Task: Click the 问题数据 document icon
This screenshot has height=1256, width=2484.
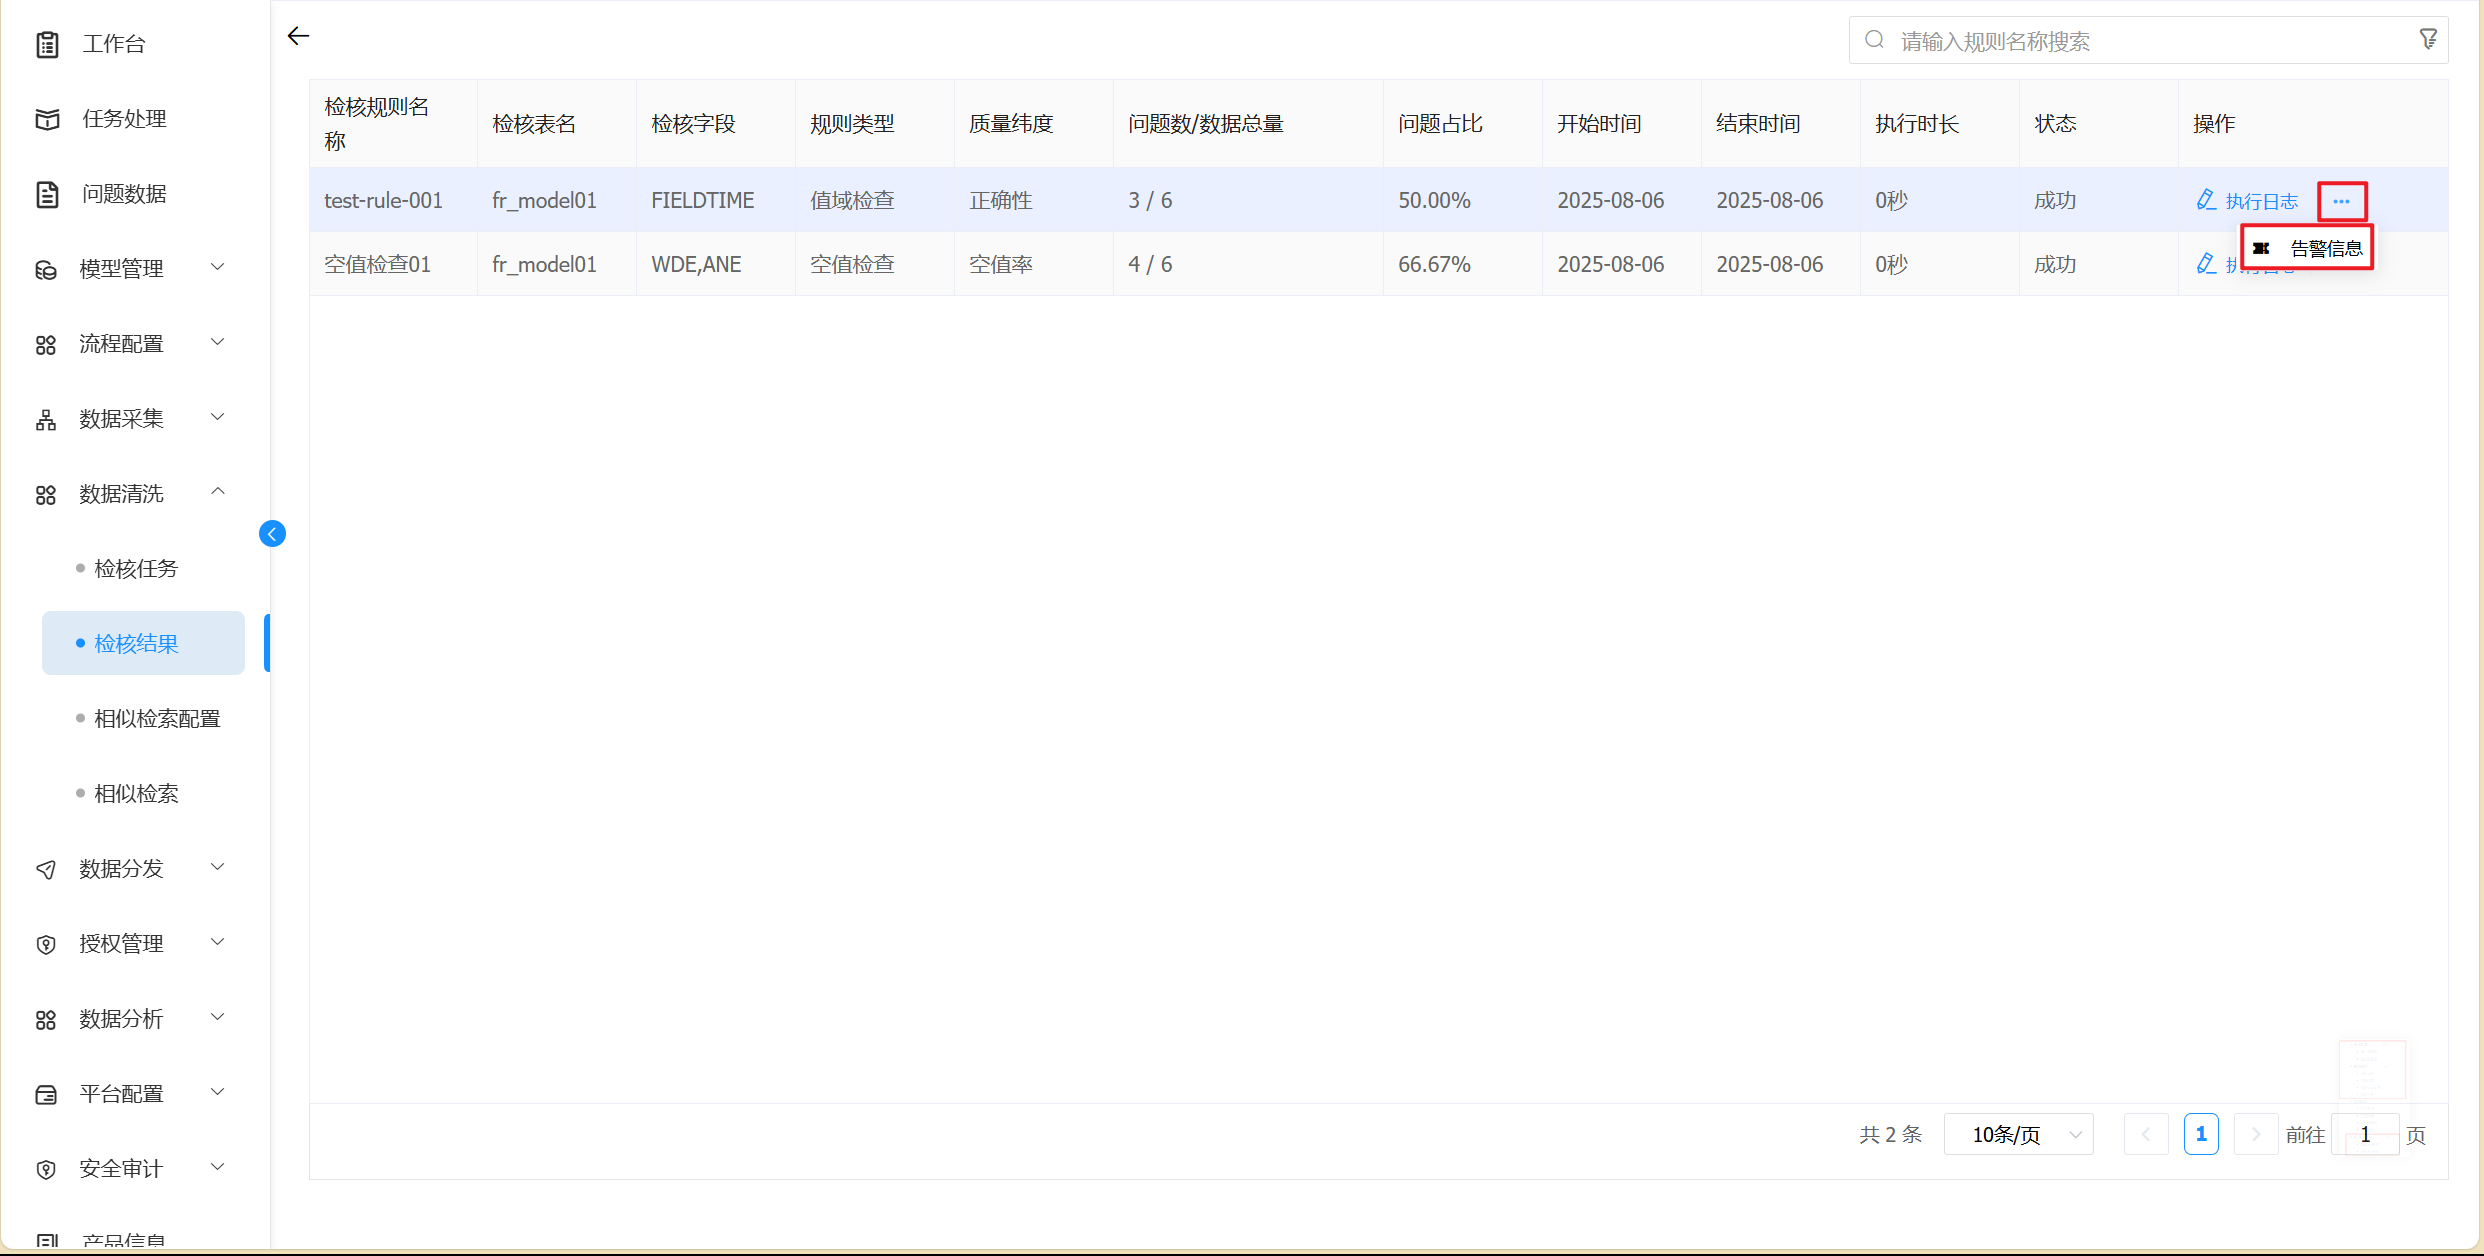Action: [47, 194]
